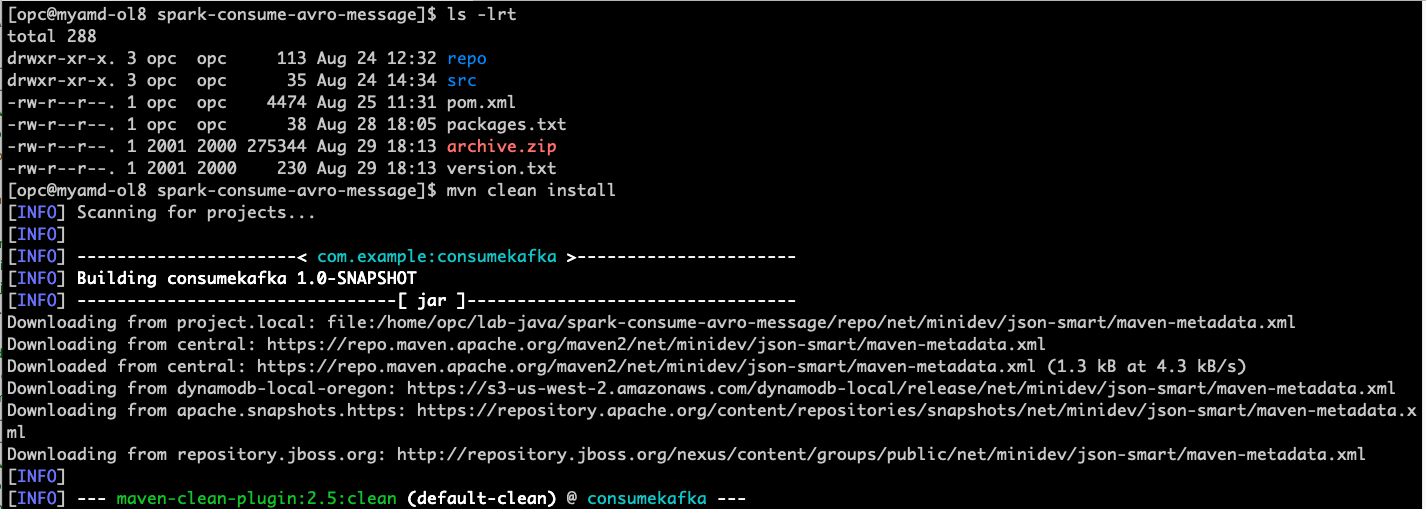Click '(default-clean)' in the last line
The width and height of the screenshot is (1426, 509).
click(481, 498)
